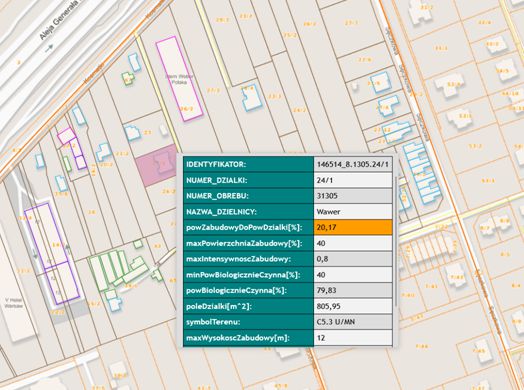Click the orange powZabudowyDoPowDzialki value 20,17
This screenshot has height=390, width=524.
point(353,227)
